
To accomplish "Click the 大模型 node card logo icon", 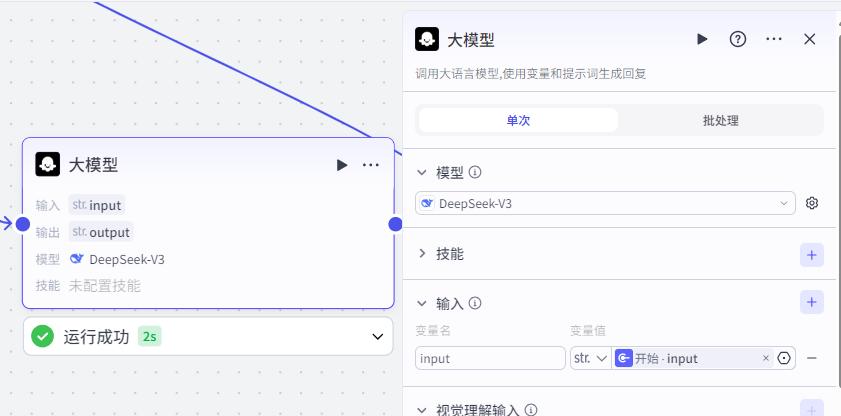I will (48, 164).
